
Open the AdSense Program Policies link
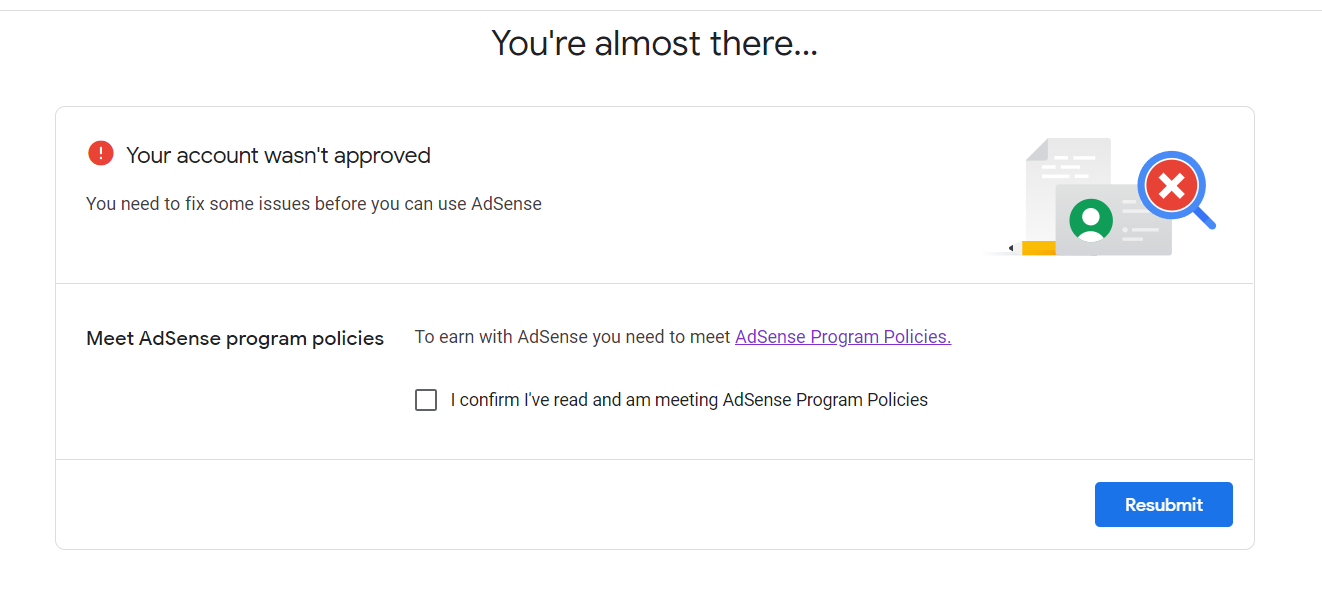coord(843,337)
